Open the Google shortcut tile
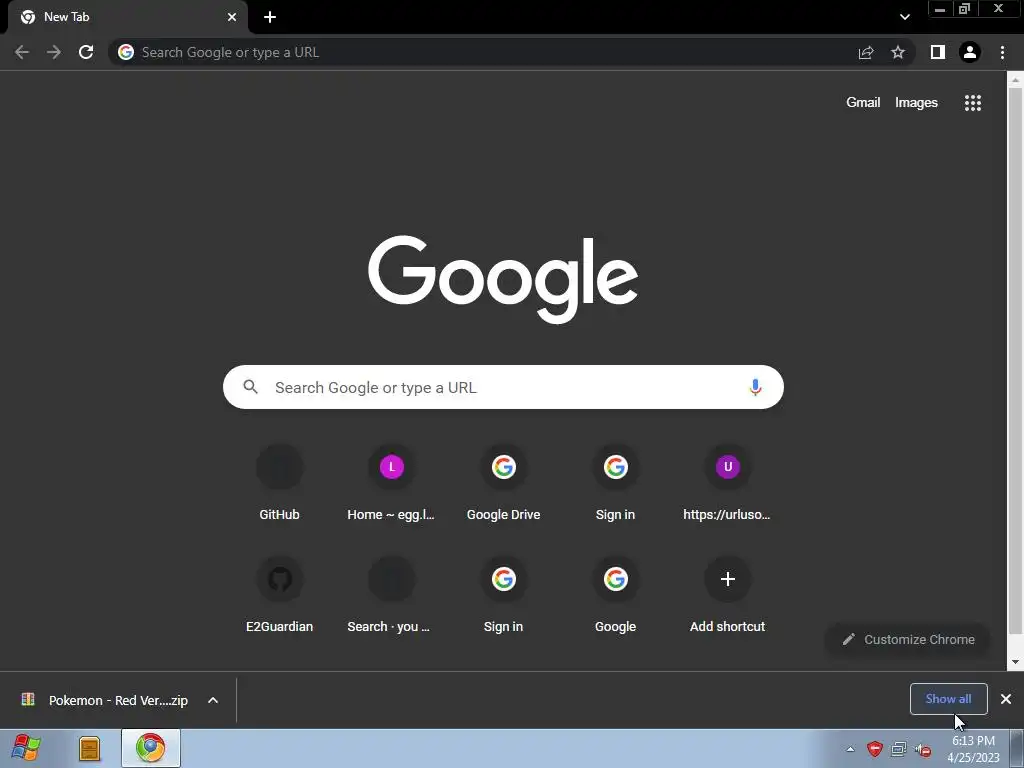1024x768 pixels. (x=615, y=595)
